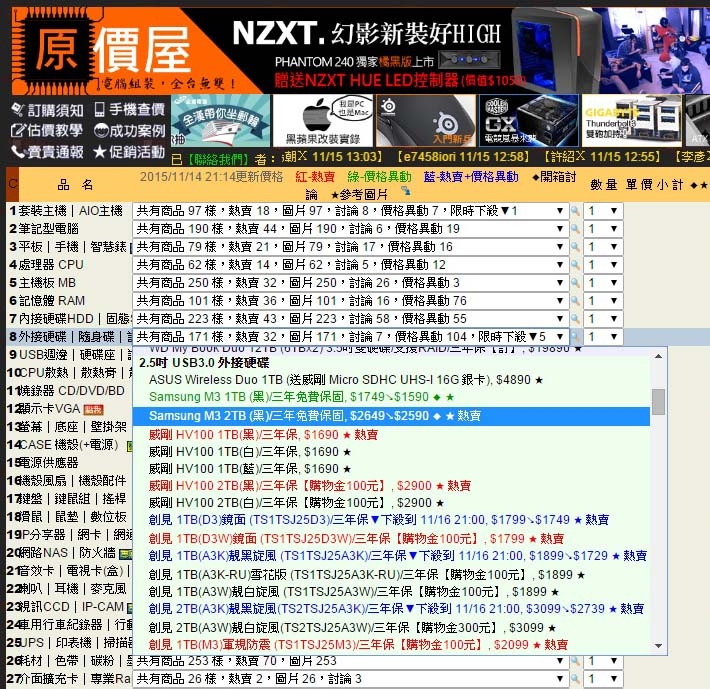This screenshot has width=710, height=689.
Task: Select Samsung M3 2TB (黑) option
Action: pyautogui.click(x=391, y=416)
